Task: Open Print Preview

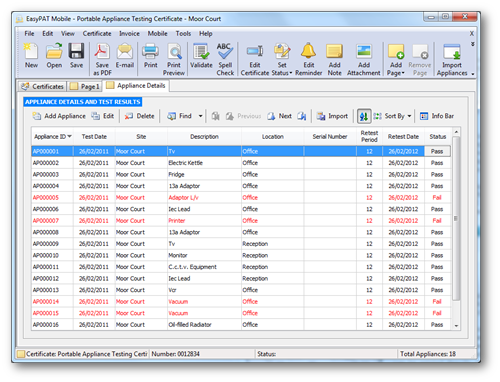Action: [x=174, y=59]
